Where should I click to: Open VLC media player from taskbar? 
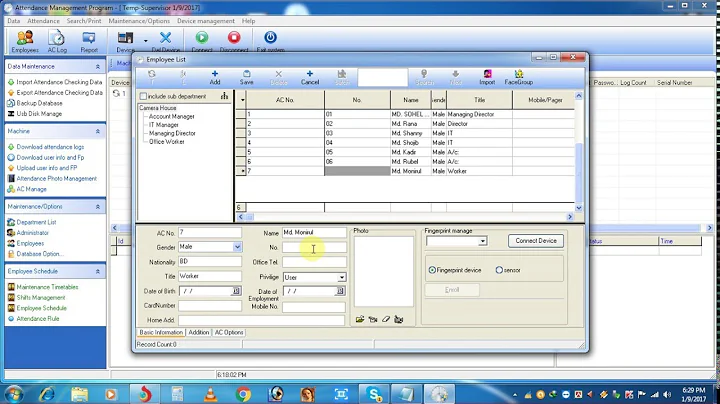coord(210,394)
